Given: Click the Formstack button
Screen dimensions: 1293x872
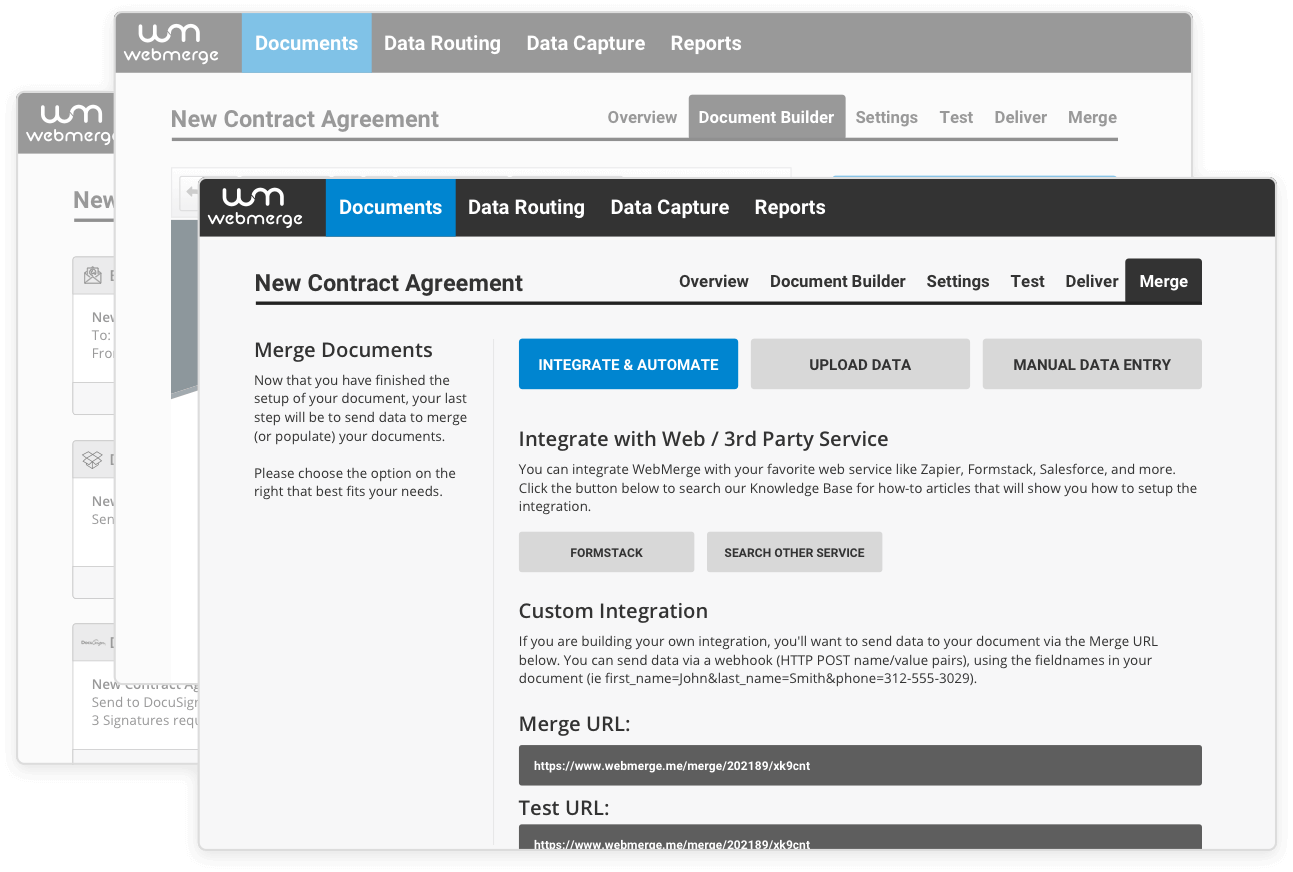Looking at the screenshot, I should click(x=606, y=552).
